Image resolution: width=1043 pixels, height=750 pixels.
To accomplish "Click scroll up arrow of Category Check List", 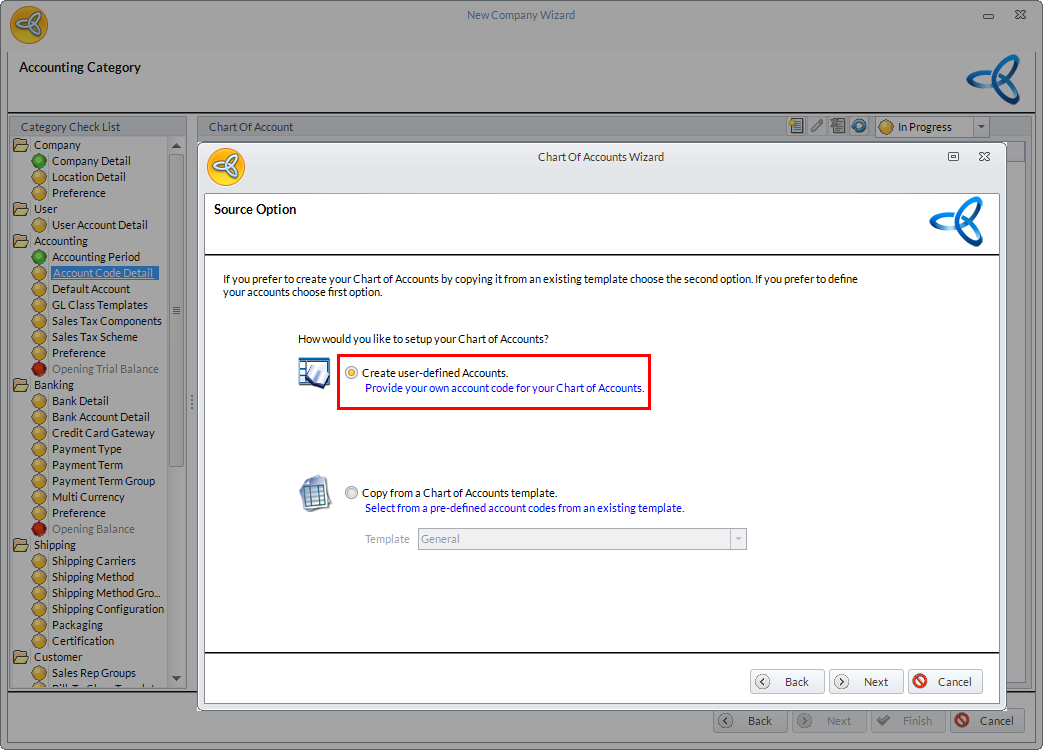I will [176, 146].
